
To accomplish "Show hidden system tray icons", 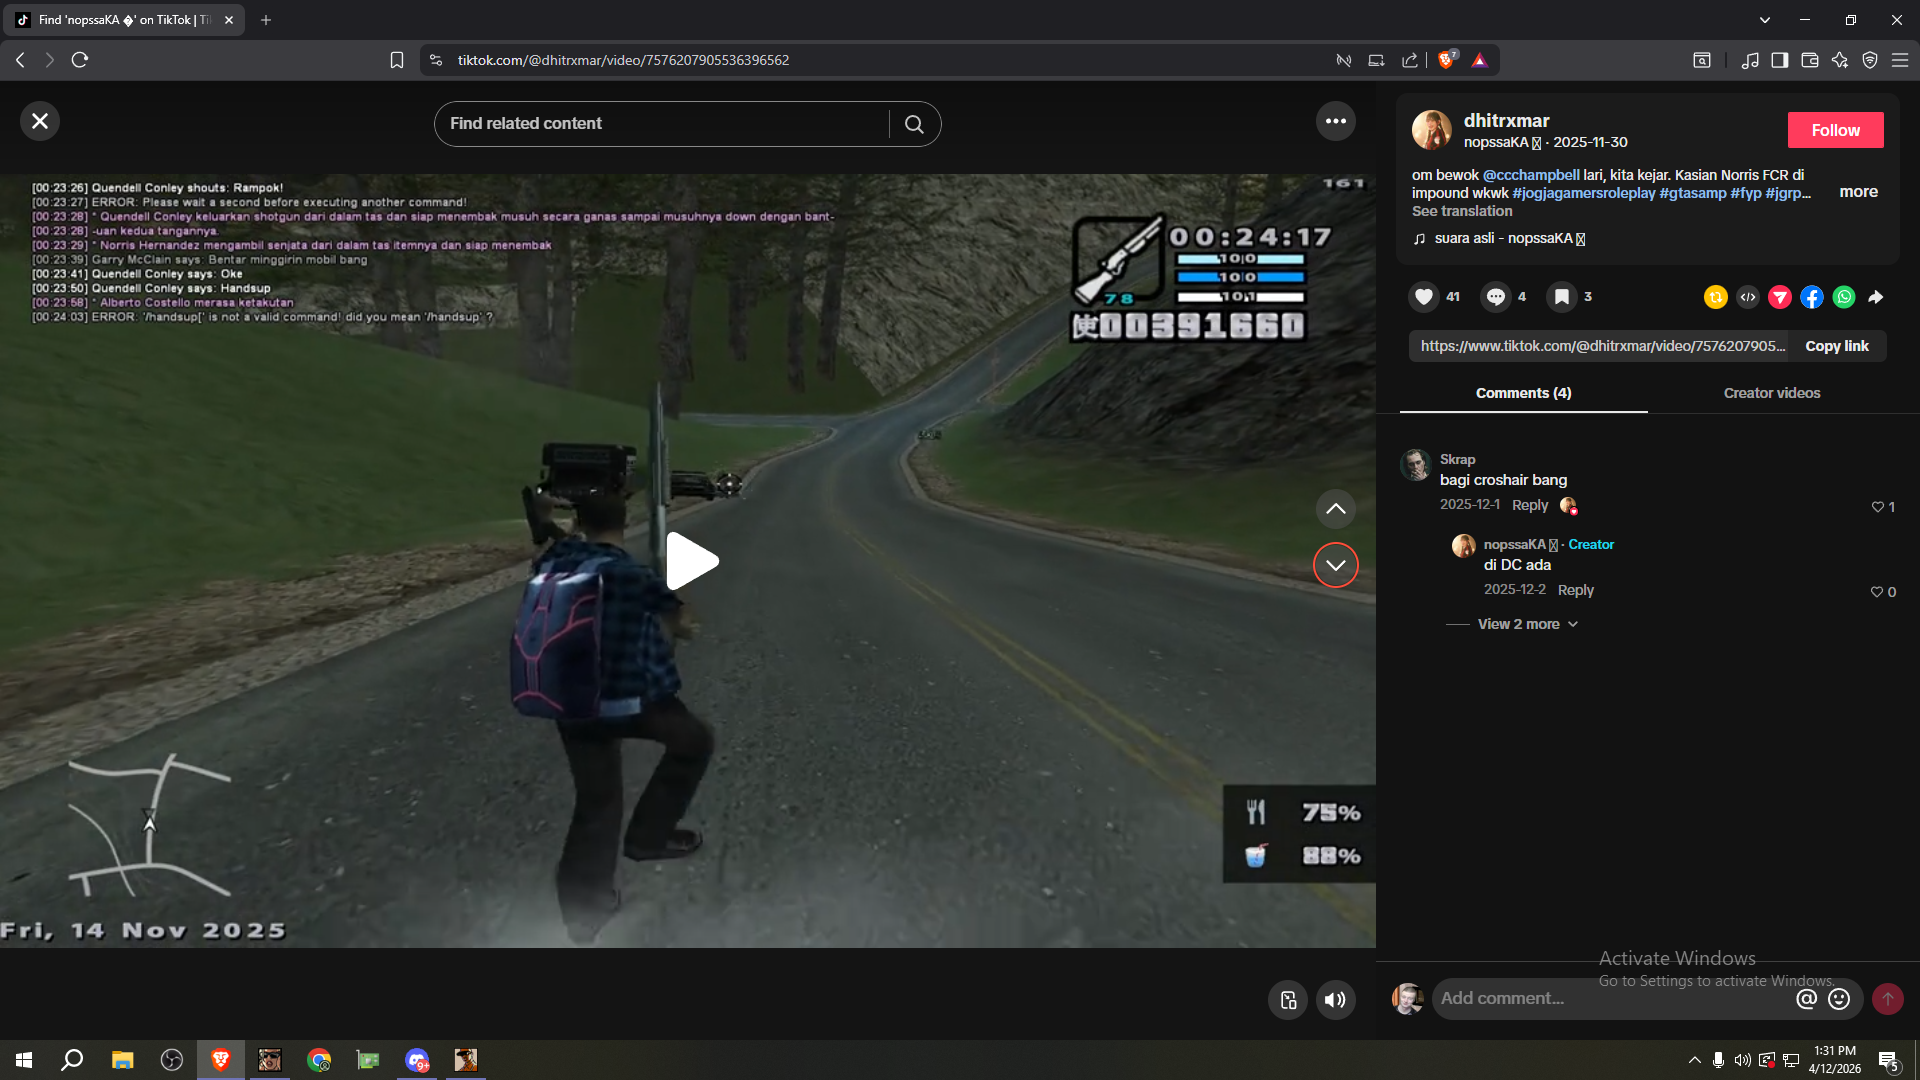I will (x=1694, y=1060).
